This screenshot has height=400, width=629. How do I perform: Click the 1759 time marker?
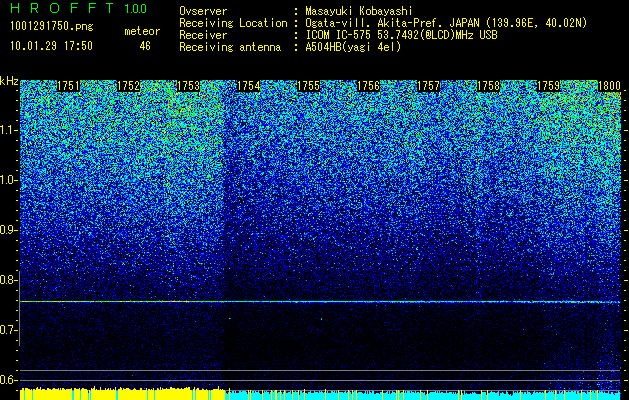548,86
